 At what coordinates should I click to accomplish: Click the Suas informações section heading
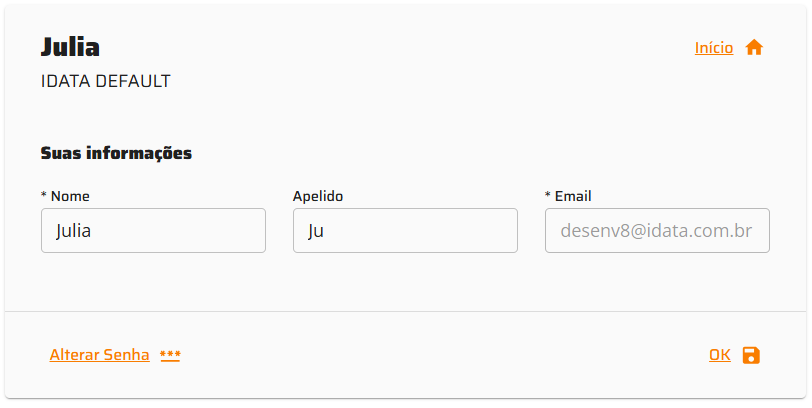(x=116, y=153)
